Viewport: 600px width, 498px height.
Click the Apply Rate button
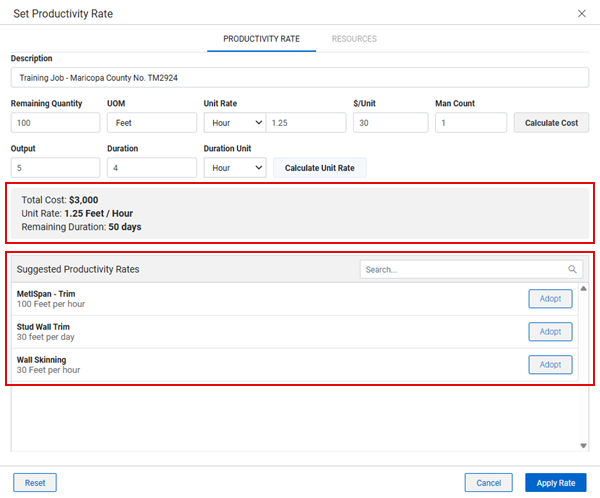(556, 483)
